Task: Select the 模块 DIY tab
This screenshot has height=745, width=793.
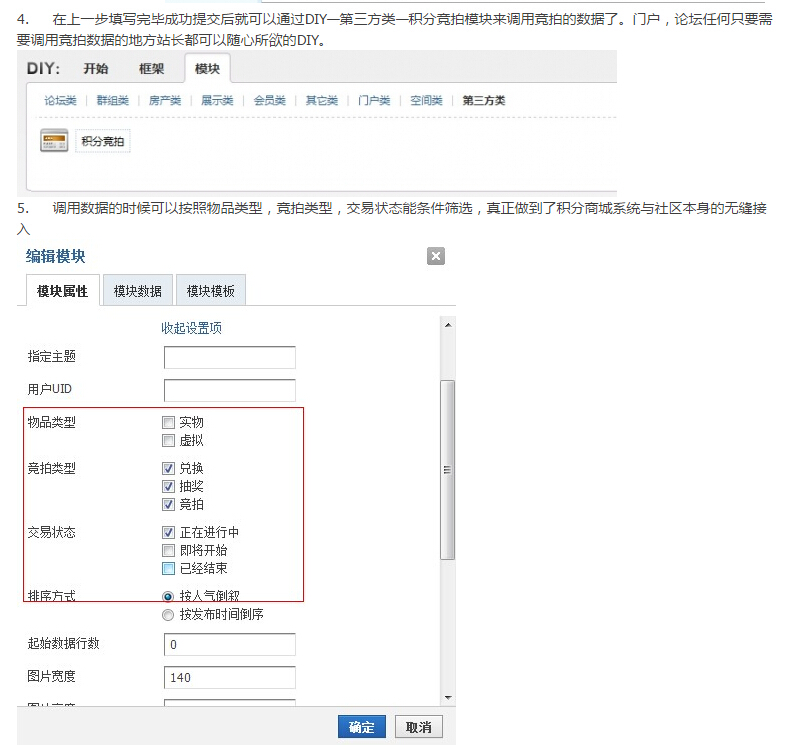Action: pos(207,68)
